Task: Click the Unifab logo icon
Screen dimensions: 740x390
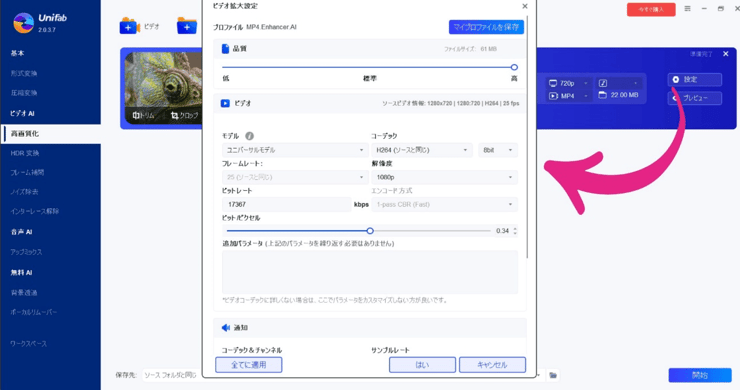Action: pyautogui.click(x=23, y=23)
